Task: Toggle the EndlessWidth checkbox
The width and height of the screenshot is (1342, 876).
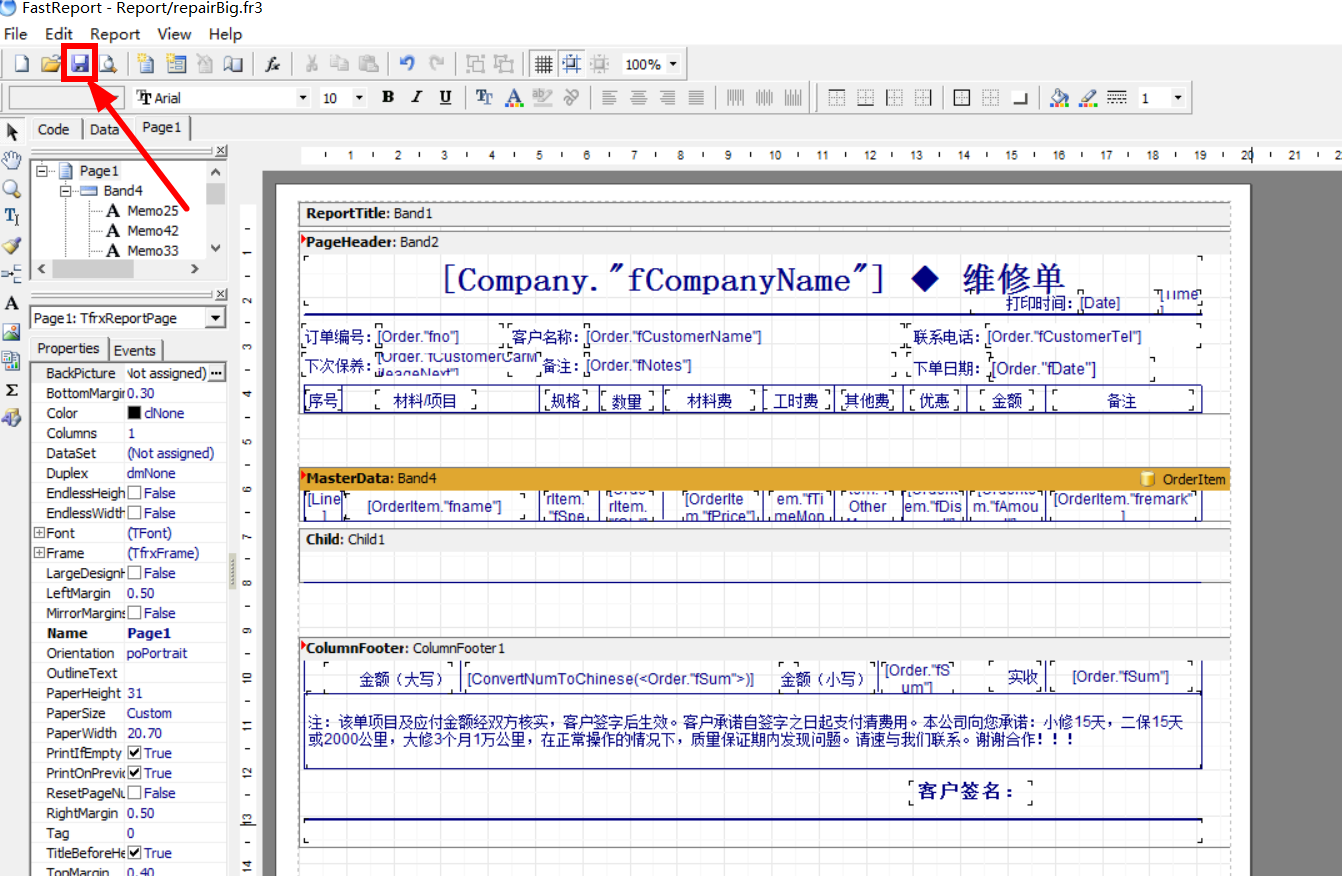Action: click(x=134, y=513)
